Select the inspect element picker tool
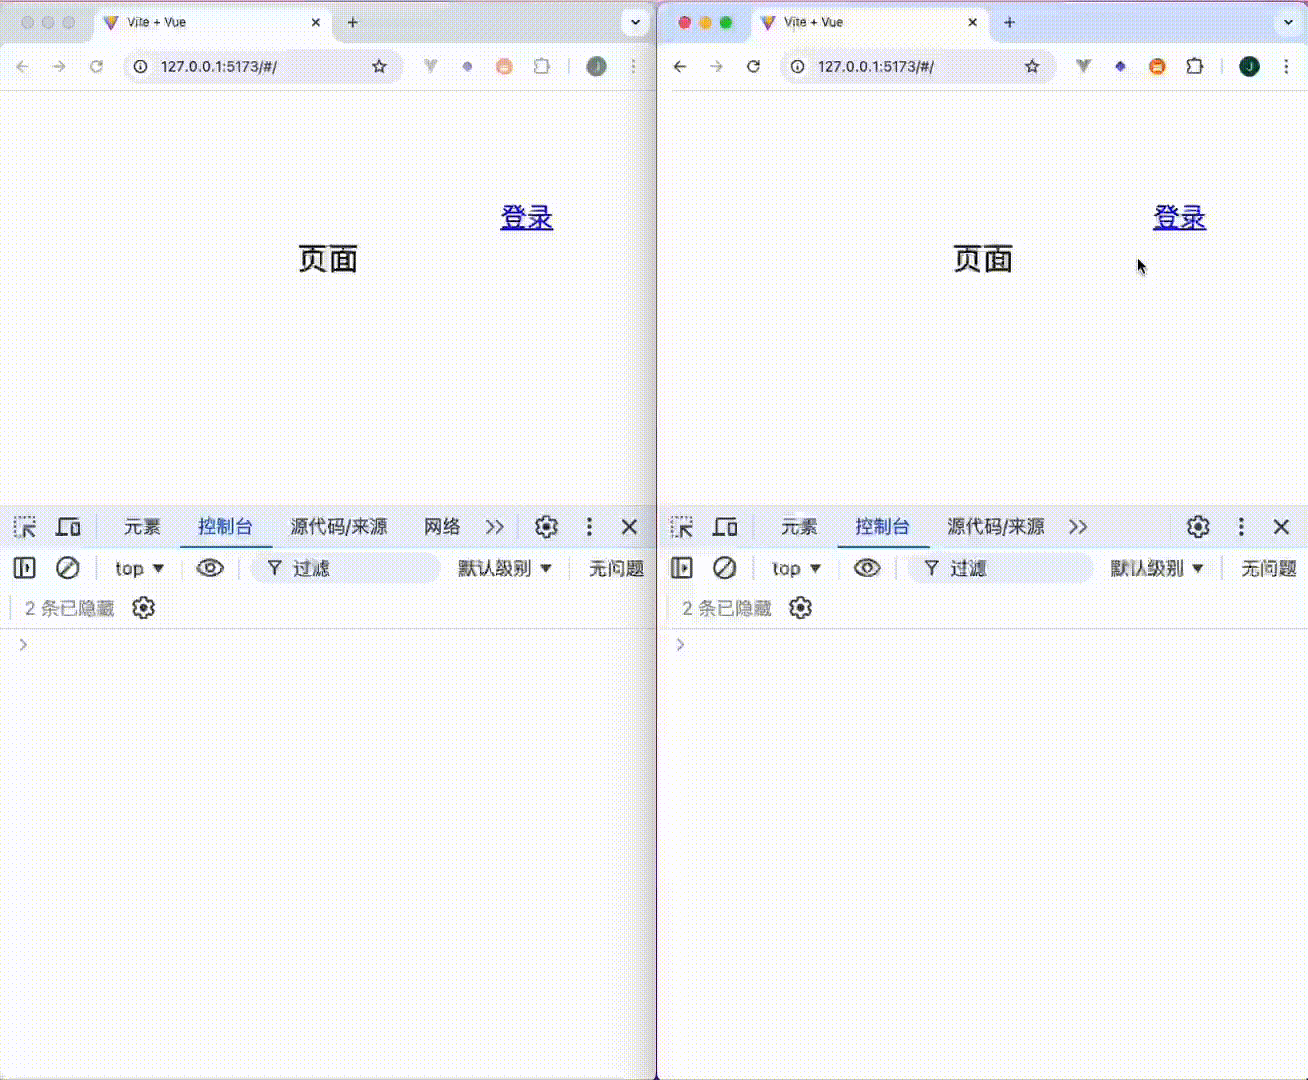 pos(25,527)
